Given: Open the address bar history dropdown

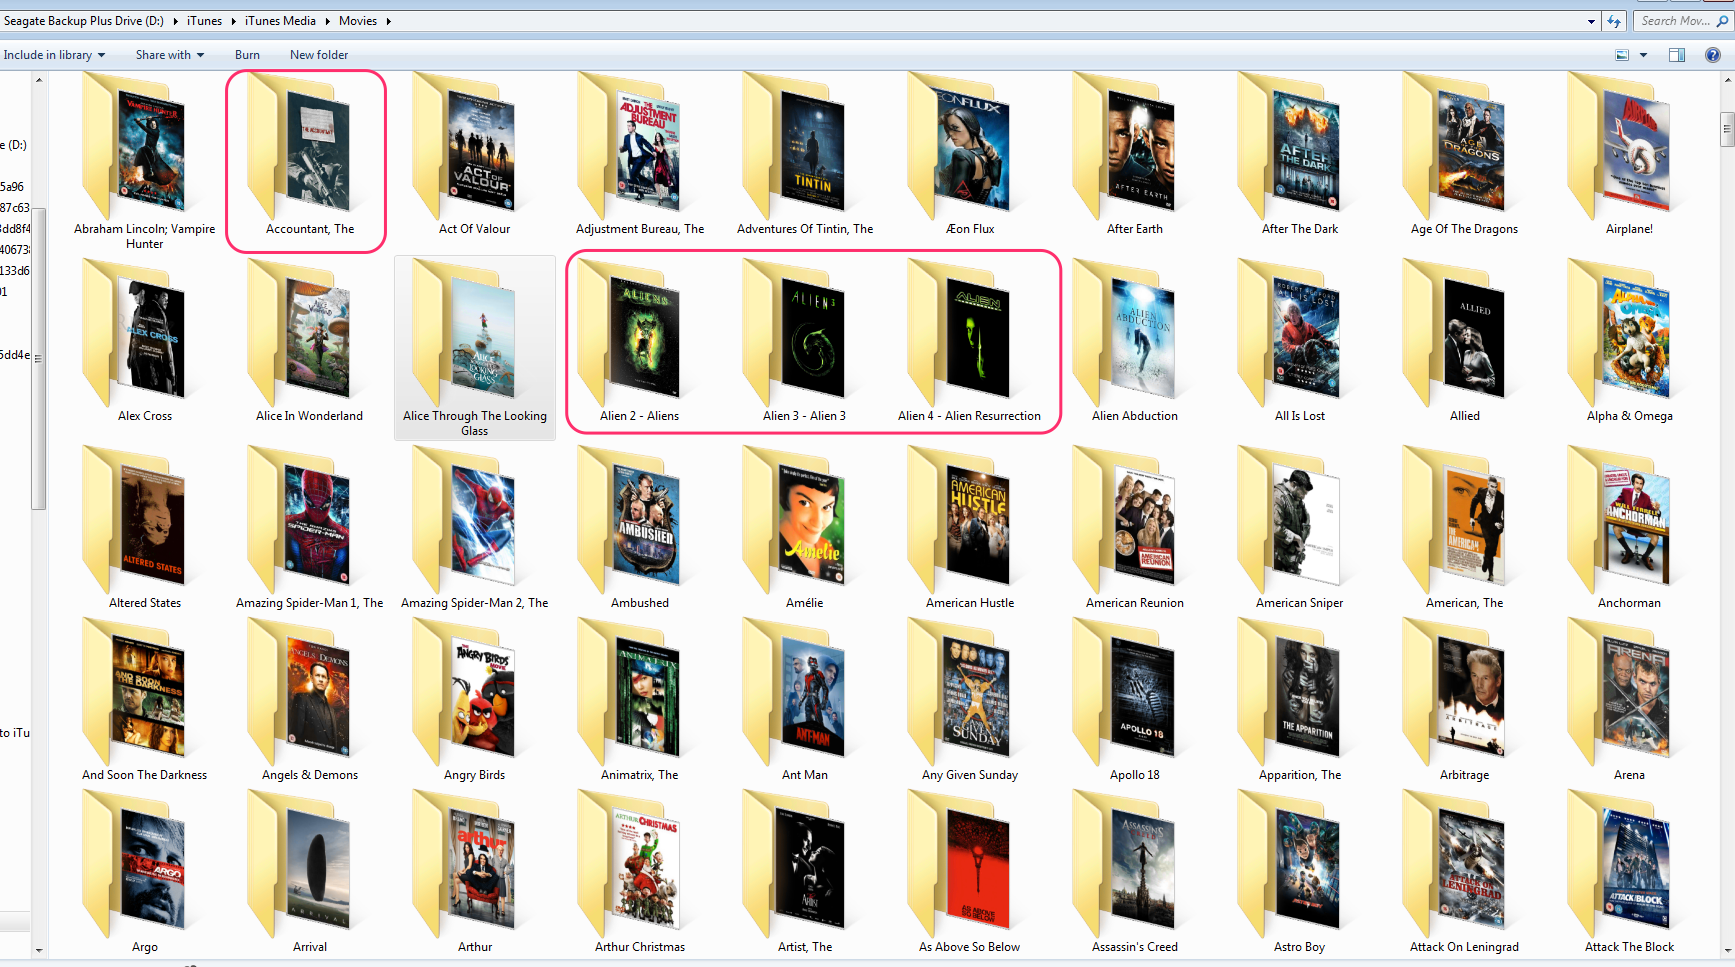Looking at the screenshot, I should 1591,21.
